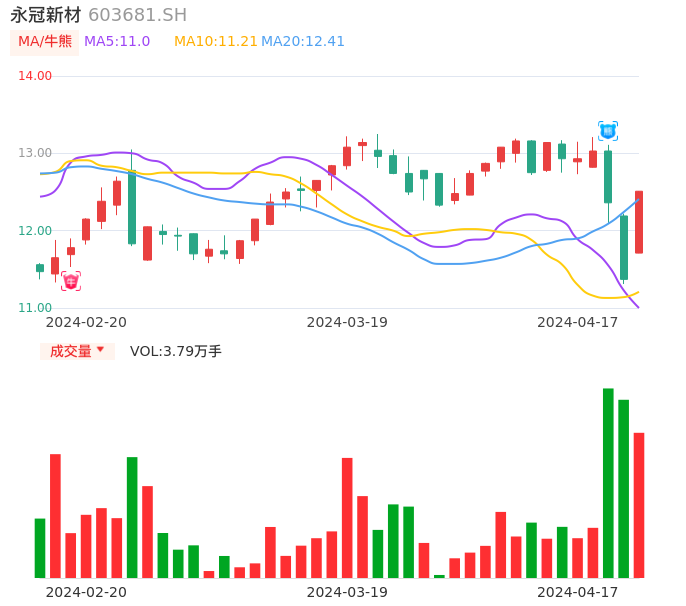Click the 2024-04-17 date under price chart
This screenshot has height=606, width=686.
tap(578, 322)
